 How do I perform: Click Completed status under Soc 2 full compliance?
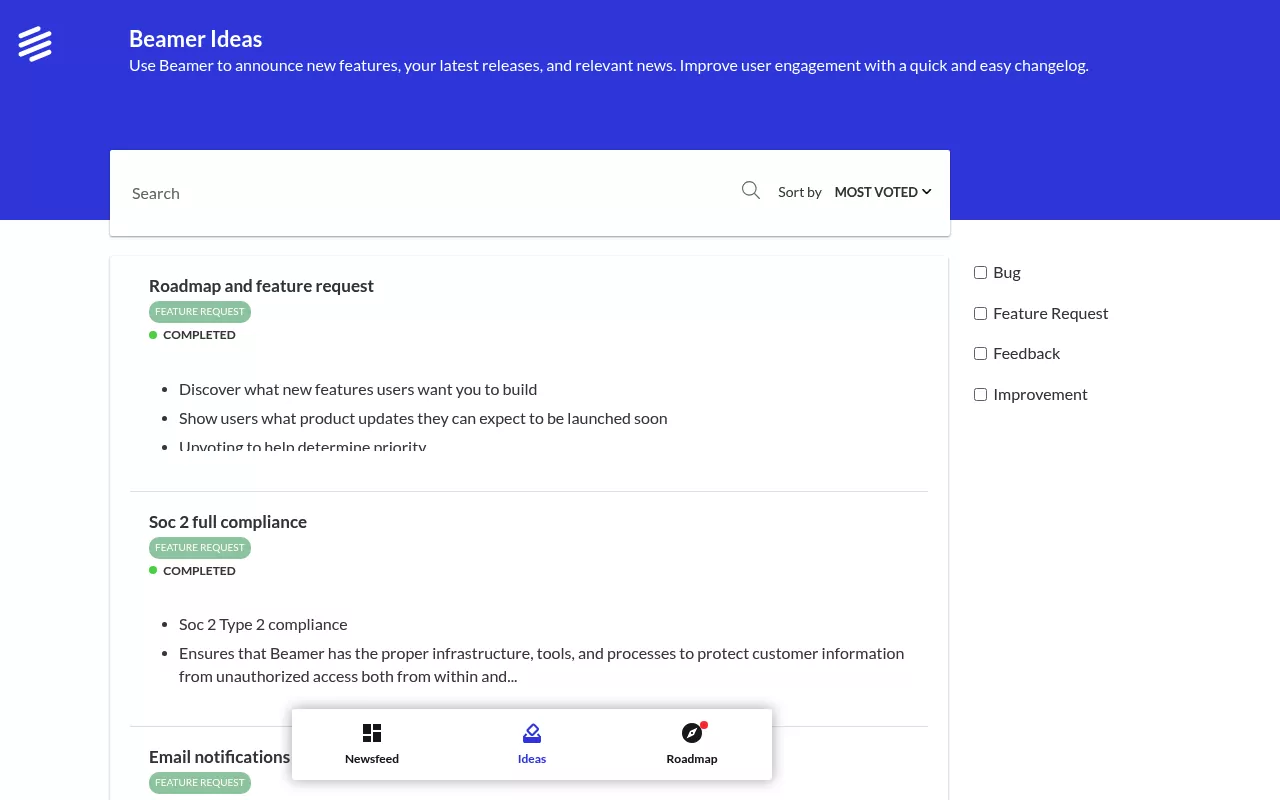192,571
